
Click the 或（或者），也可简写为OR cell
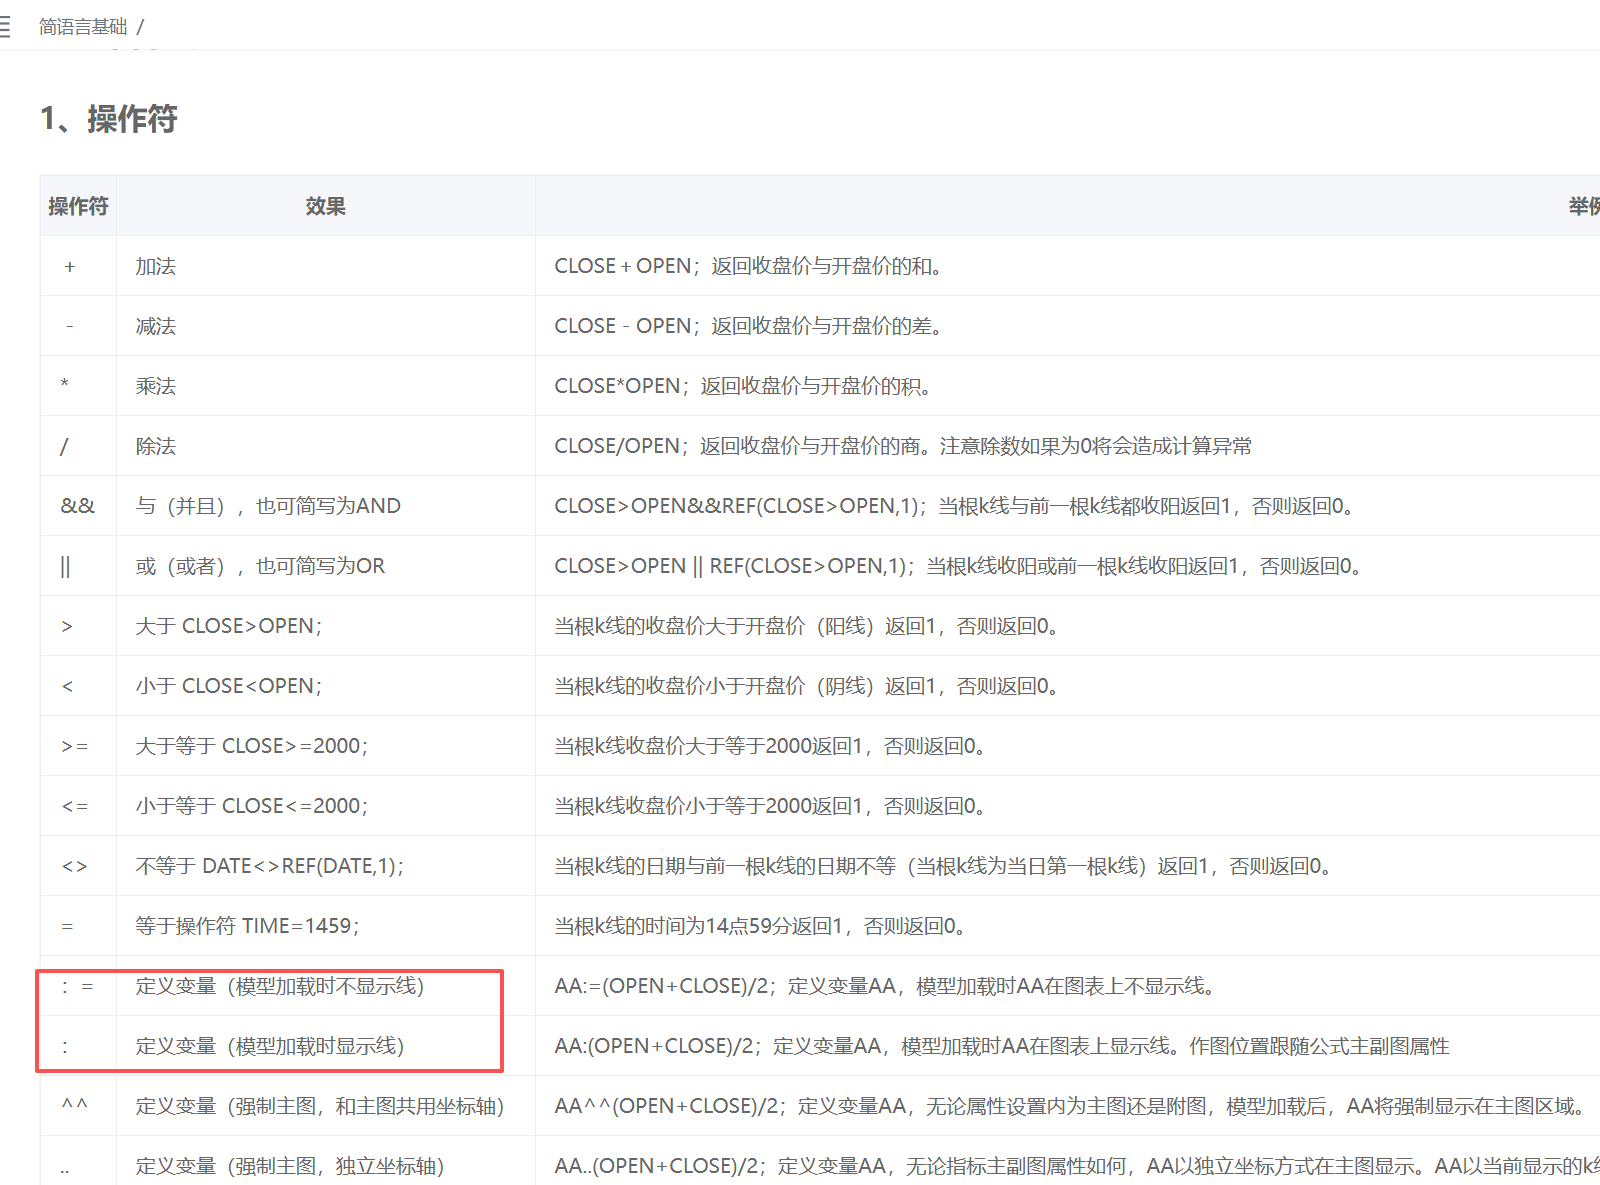tap(260, 566)
